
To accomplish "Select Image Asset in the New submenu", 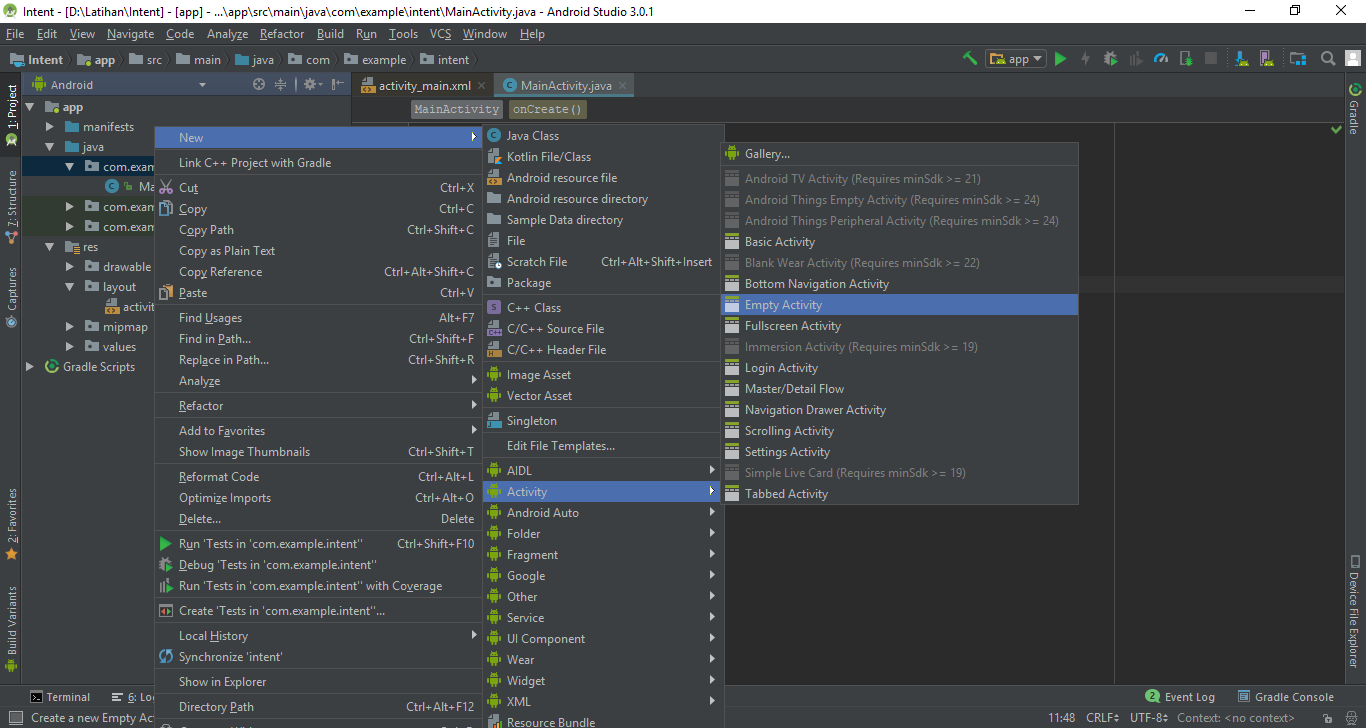I will coord(600,375).
